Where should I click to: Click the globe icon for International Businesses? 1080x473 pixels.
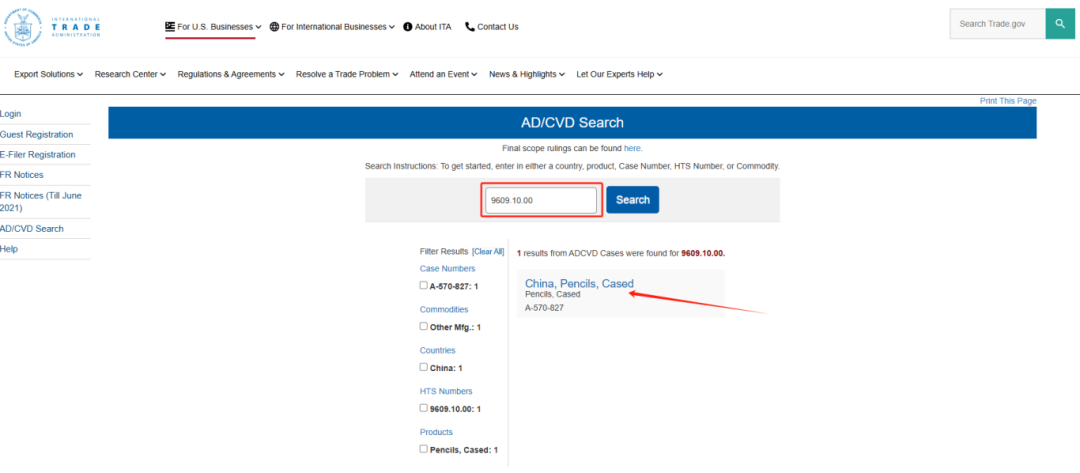[x=274, y=27]
